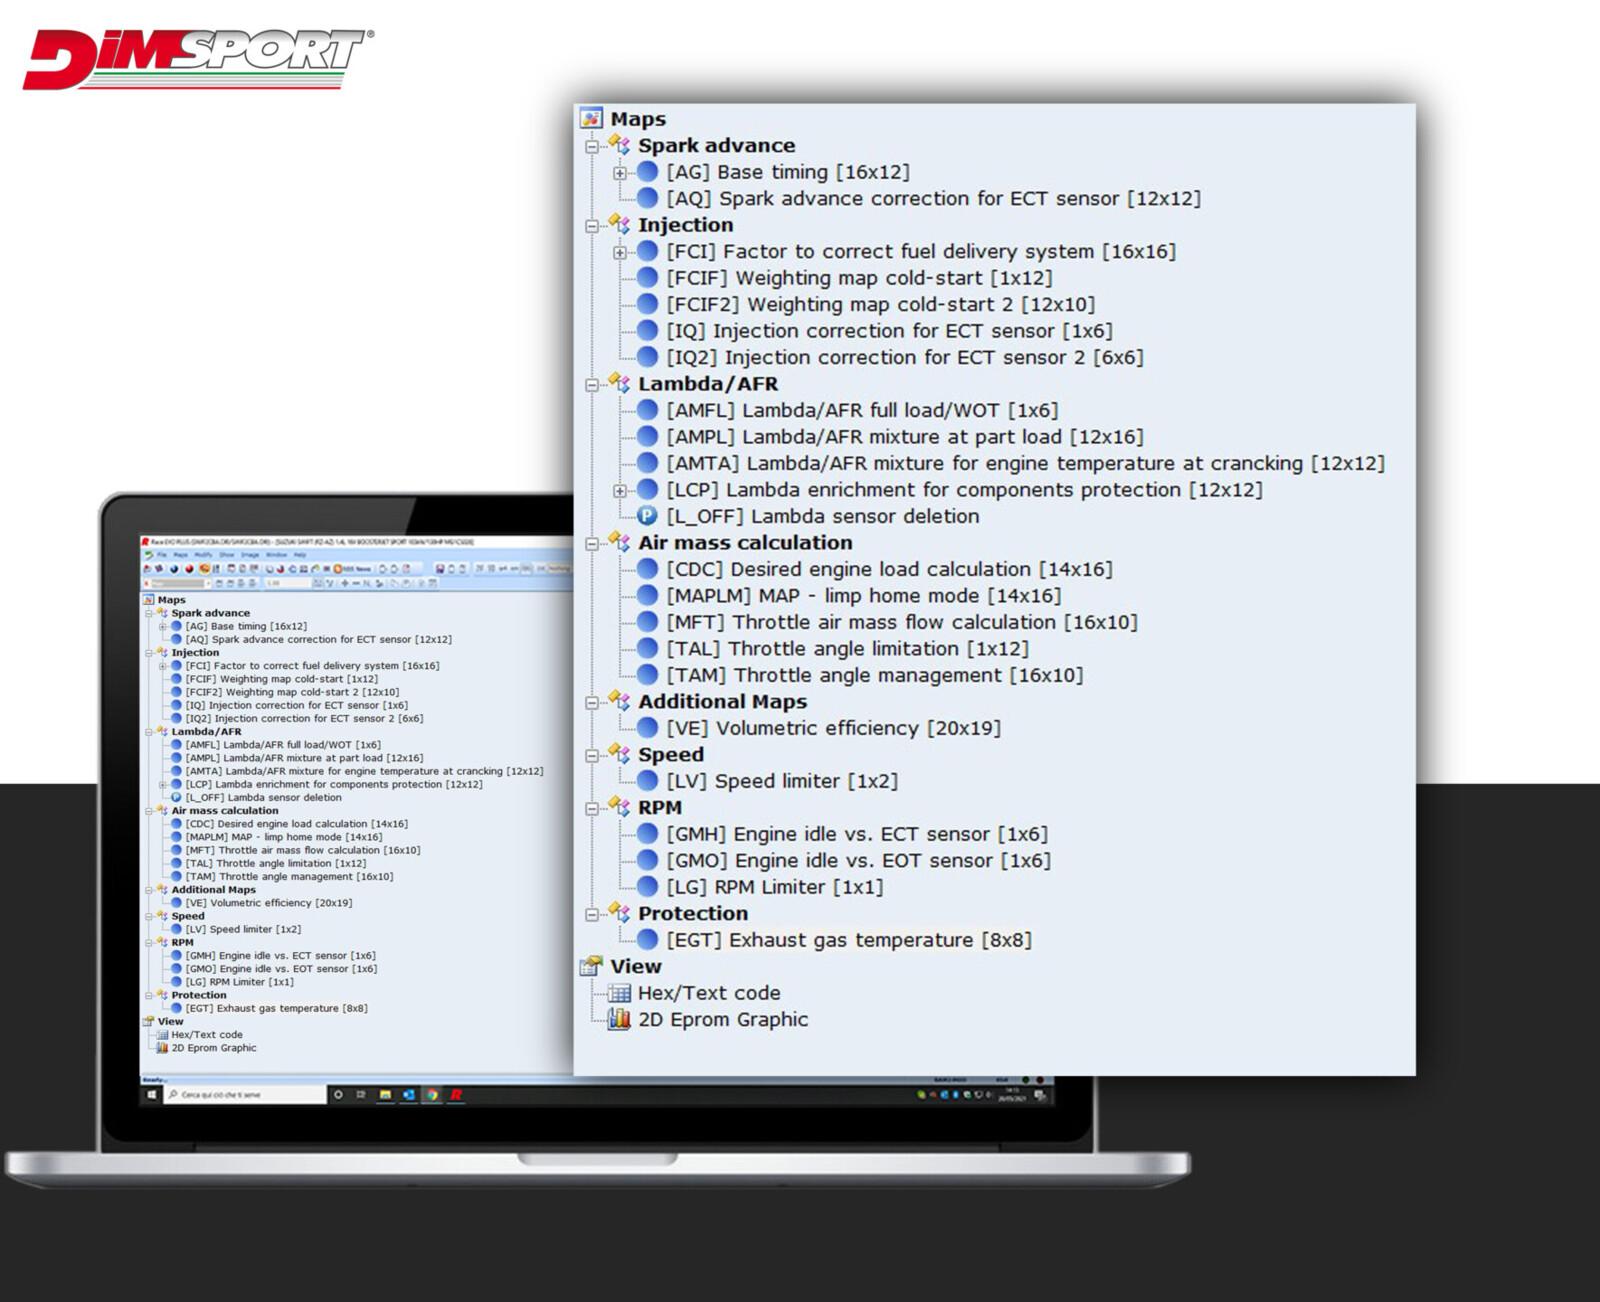Open 2D Eprom Graphic chart icon, large panel
The width and height of the screenshot is (1600, 1302).
tap(620, 1019)
